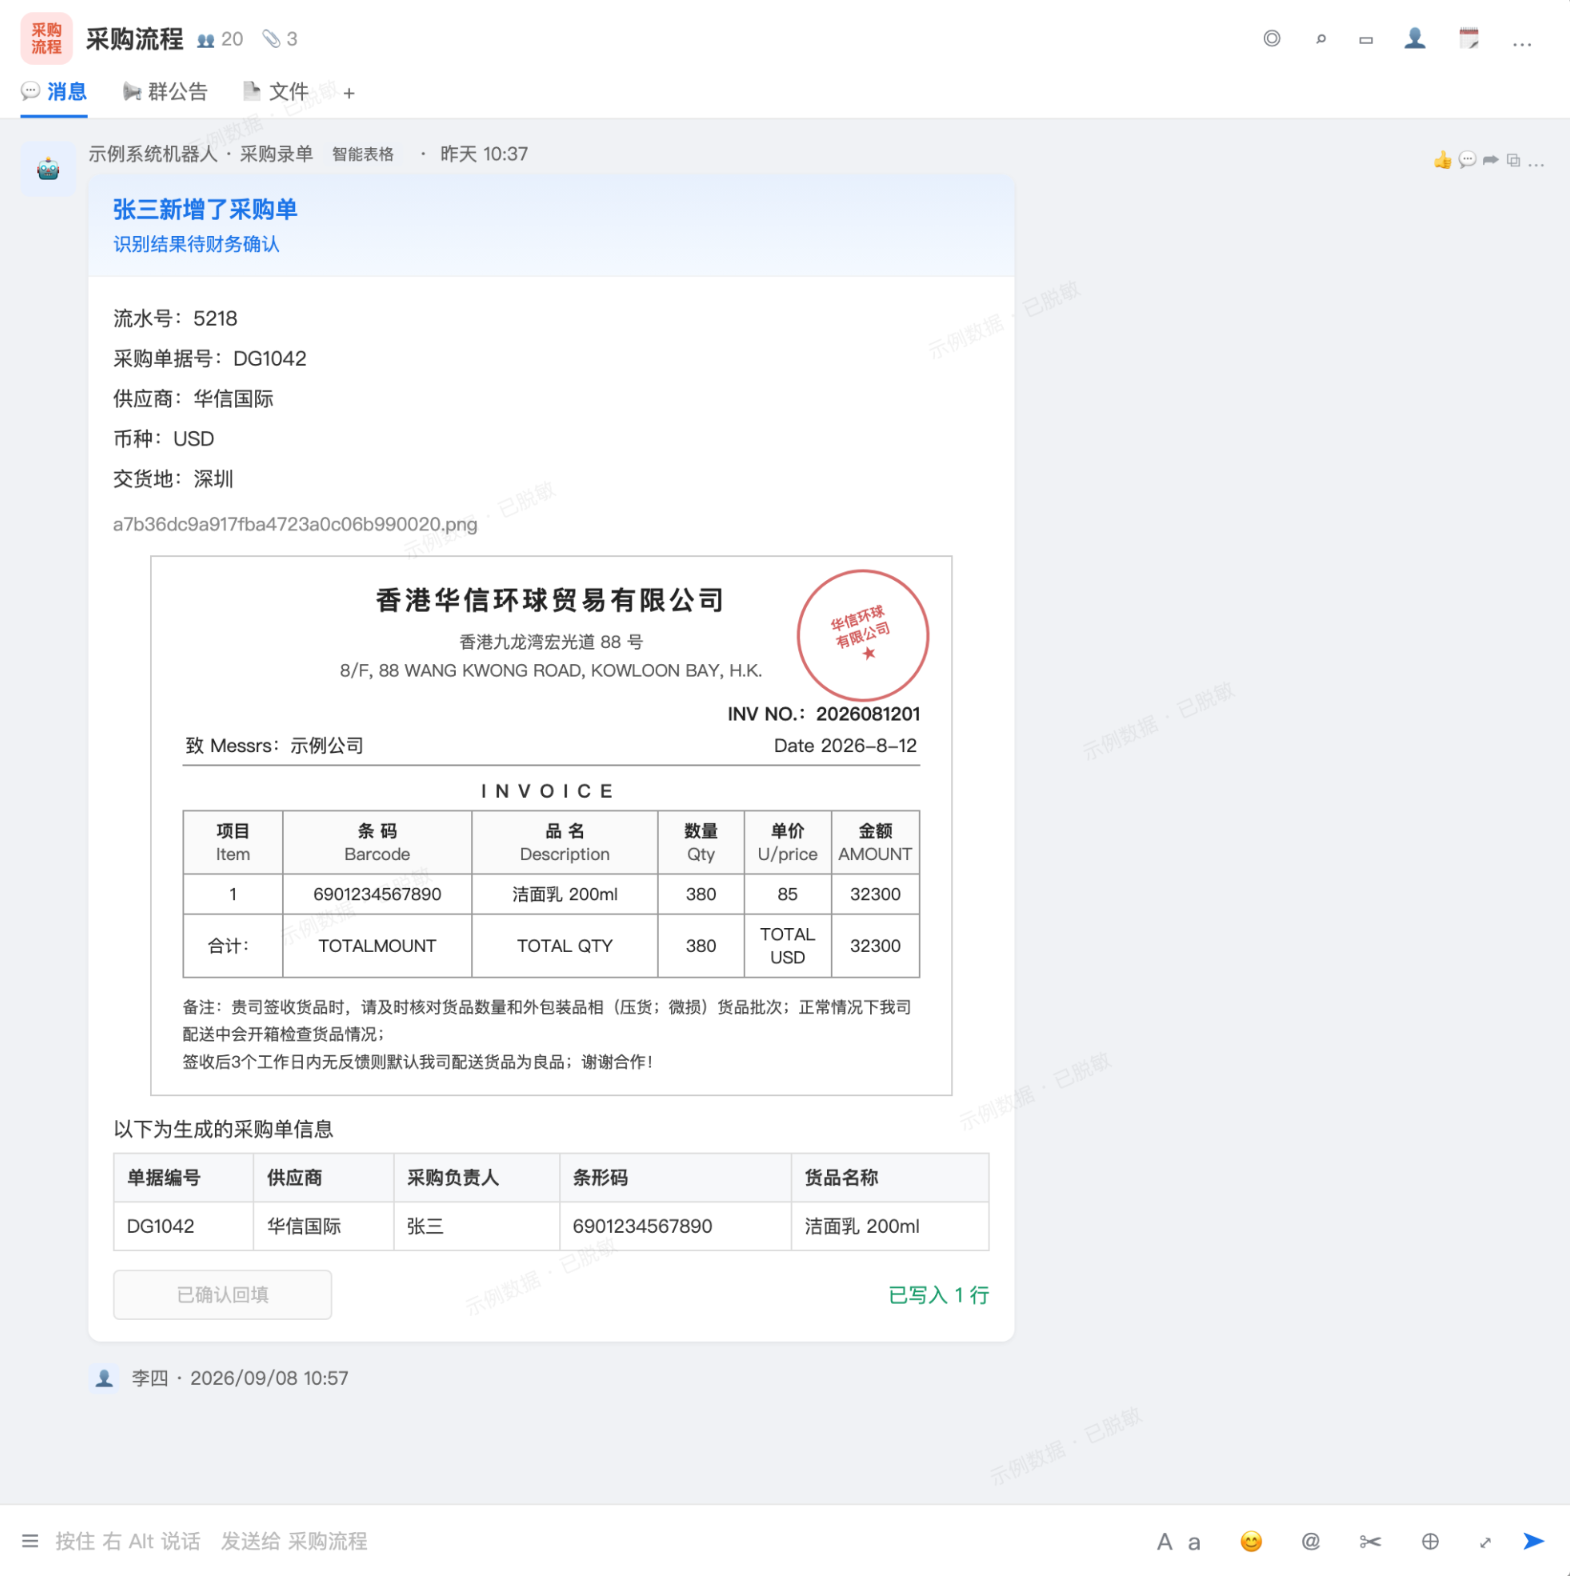Open search in the chat header
Viewport: 1570px width, 1576px height.
(1320, 39)
